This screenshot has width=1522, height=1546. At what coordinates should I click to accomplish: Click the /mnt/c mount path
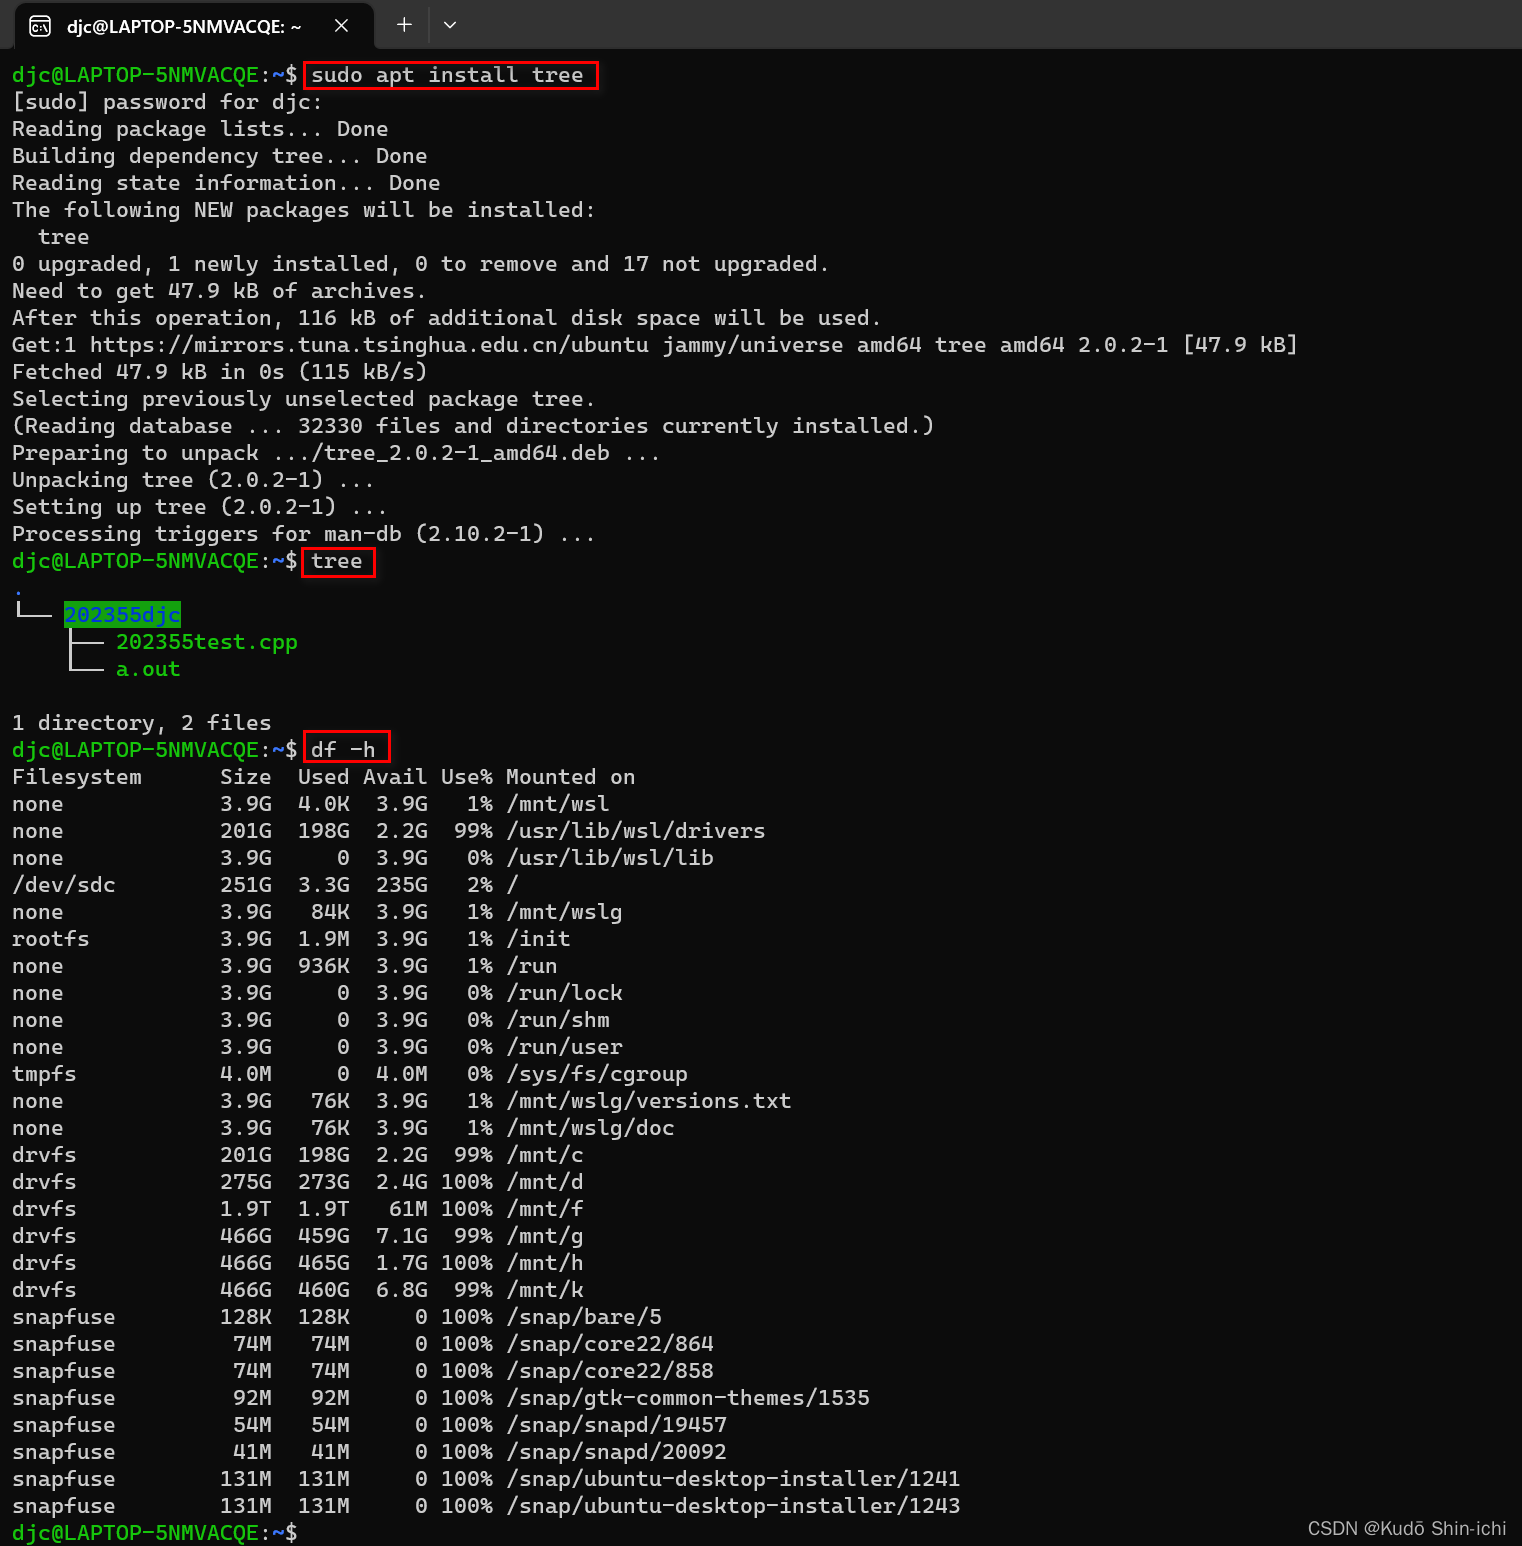click(x=544, y=1155)
